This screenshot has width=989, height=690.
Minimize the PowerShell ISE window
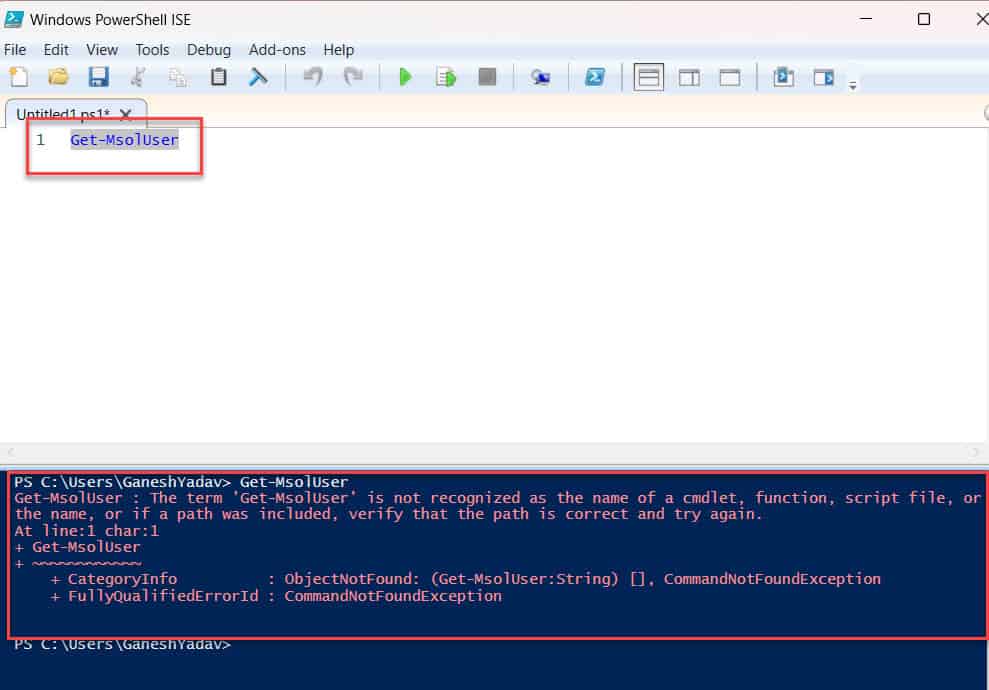866,19
